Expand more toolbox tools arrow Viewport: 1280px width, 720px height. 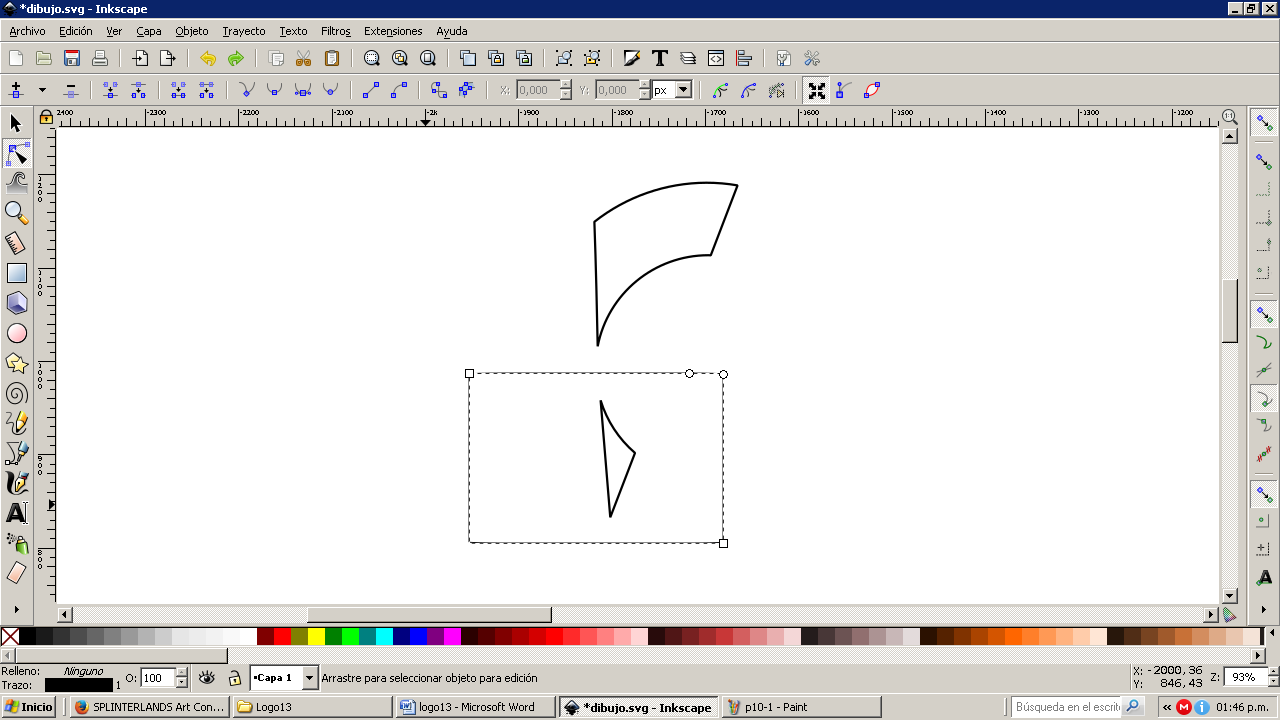tap(16, 608)
